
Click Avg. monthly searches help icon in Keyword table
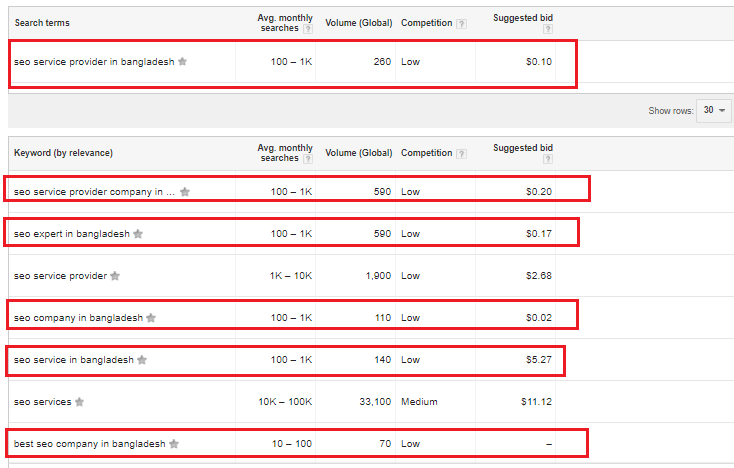[x=307, y=159]
